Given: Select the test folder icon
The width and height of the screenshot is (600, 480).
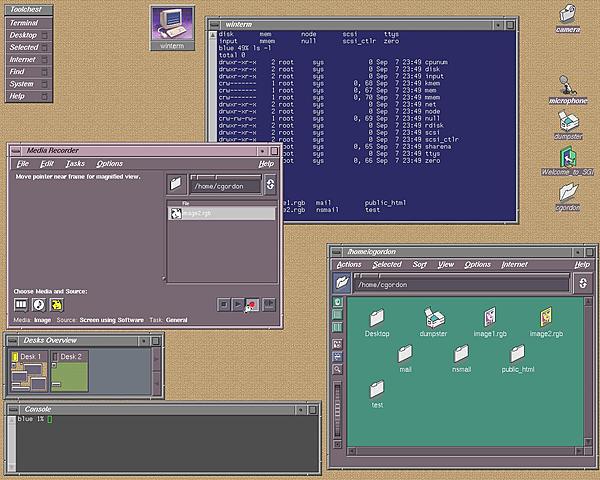Looking at the screenshot, I should (x=377, y=394).
